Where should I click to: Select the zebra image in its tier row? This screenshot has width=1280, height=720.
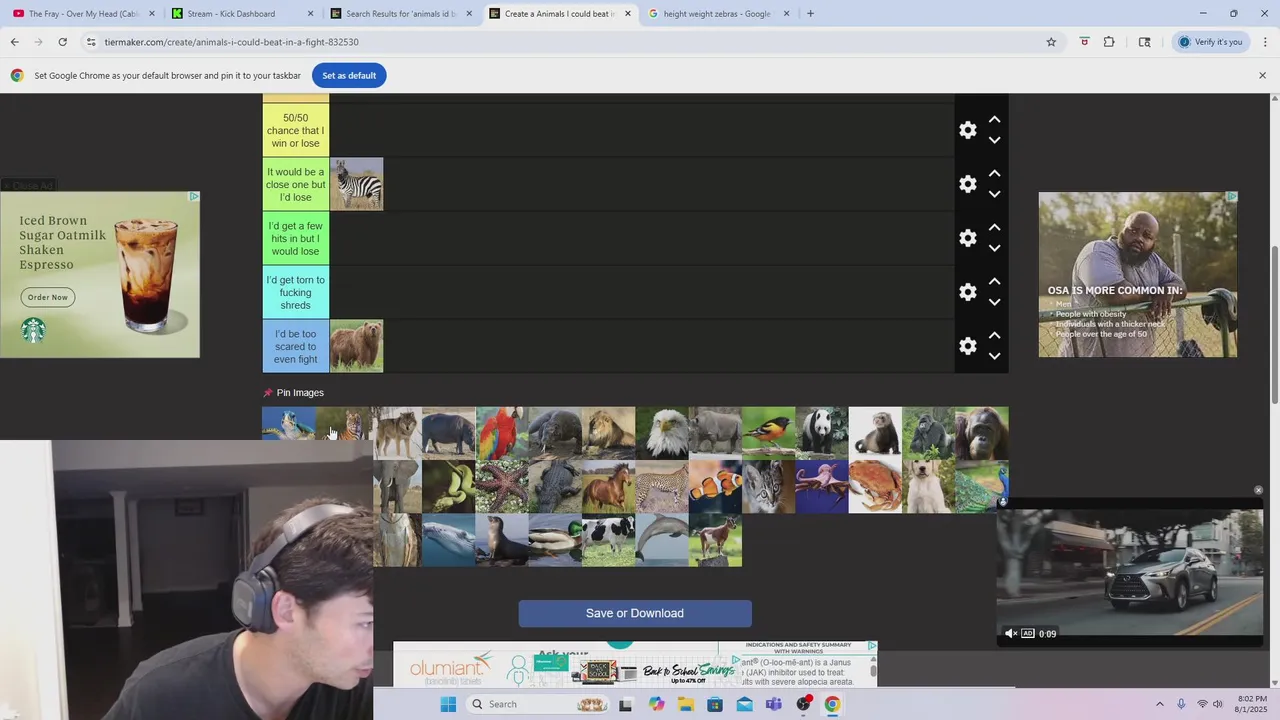pyautogui.click(x=356, y=184)
